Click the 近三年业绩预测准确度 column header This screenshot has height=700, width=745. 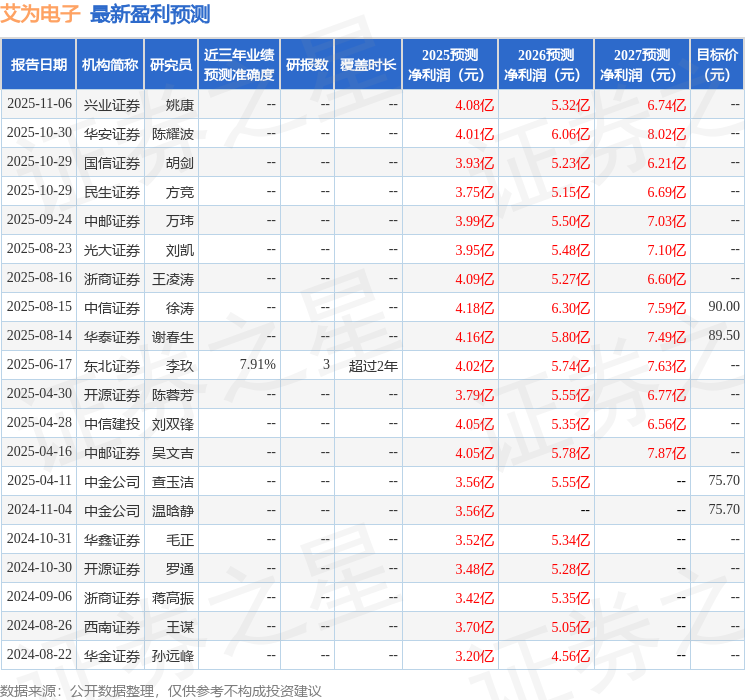[239, 65]
